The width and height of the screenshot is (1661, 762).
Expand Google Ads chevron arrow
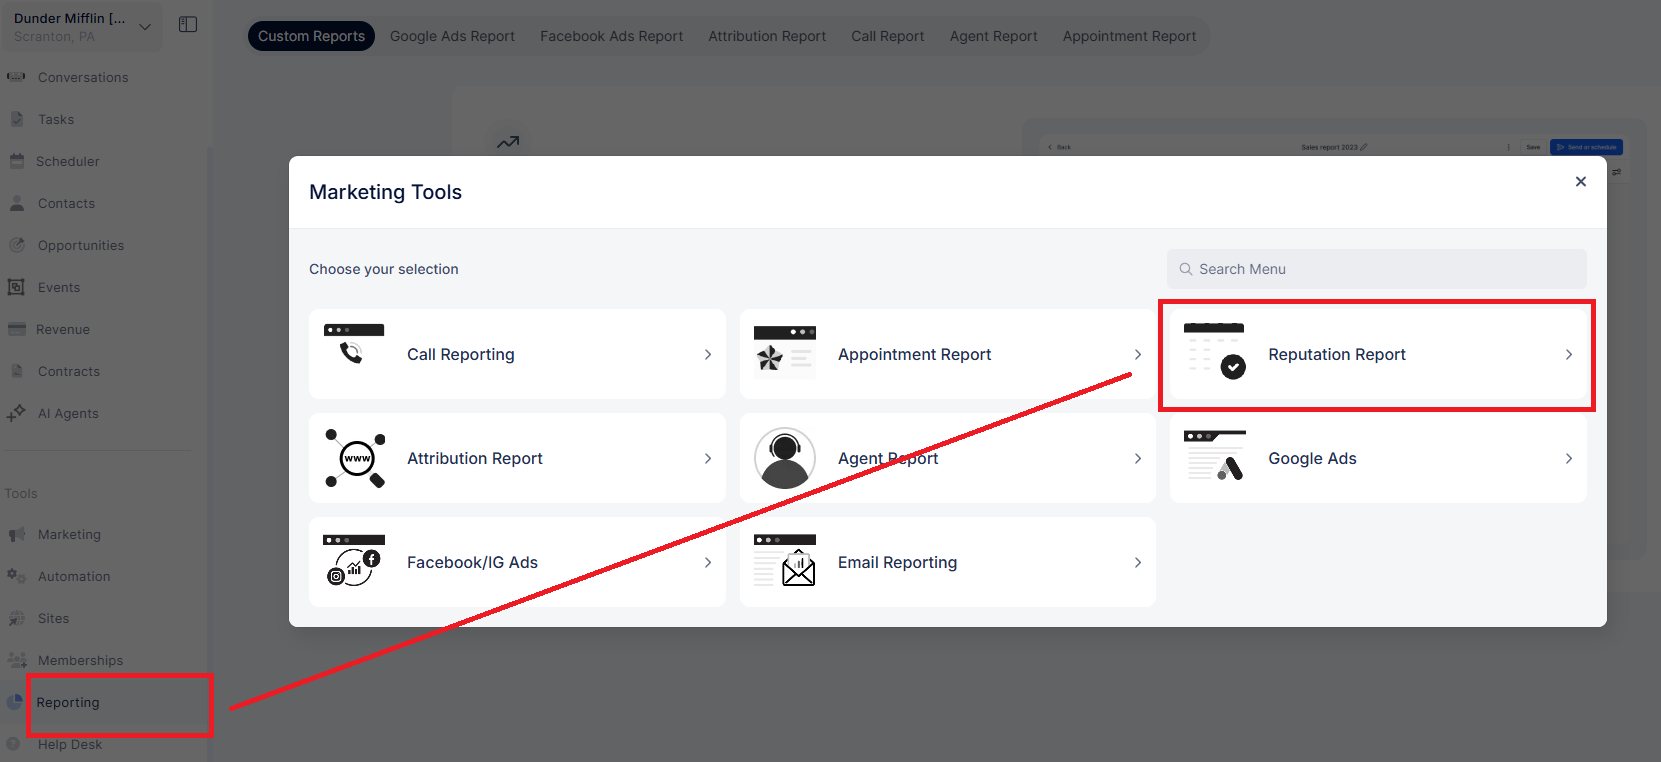[1569, 458]
